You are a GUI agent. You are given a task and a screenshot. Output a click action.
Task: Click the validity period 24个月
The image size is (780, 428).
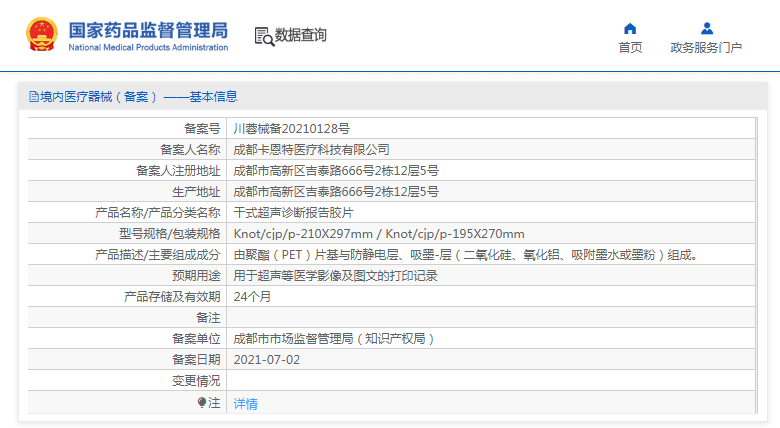point(252,297)
